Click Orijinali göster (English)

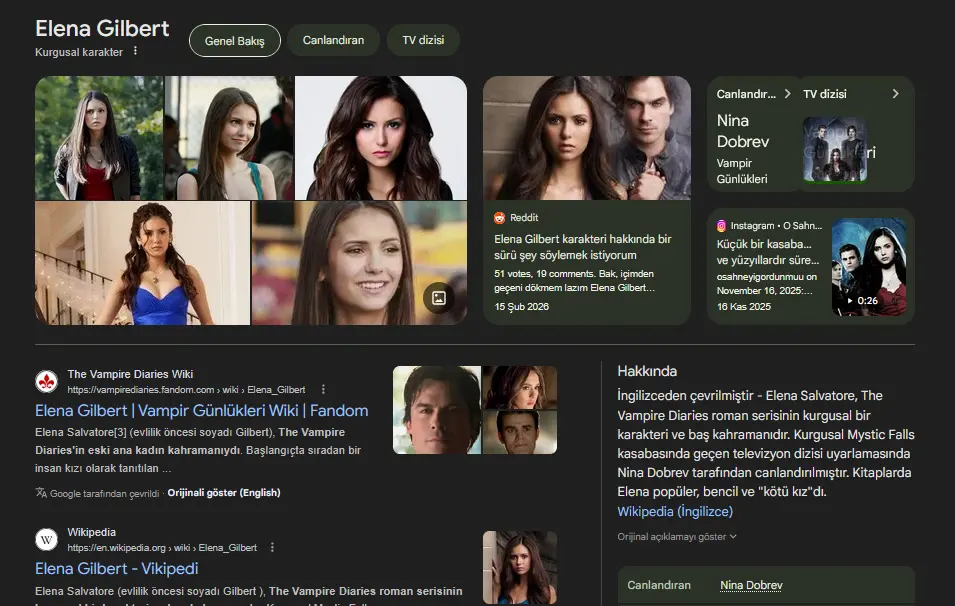pos(224,493)
